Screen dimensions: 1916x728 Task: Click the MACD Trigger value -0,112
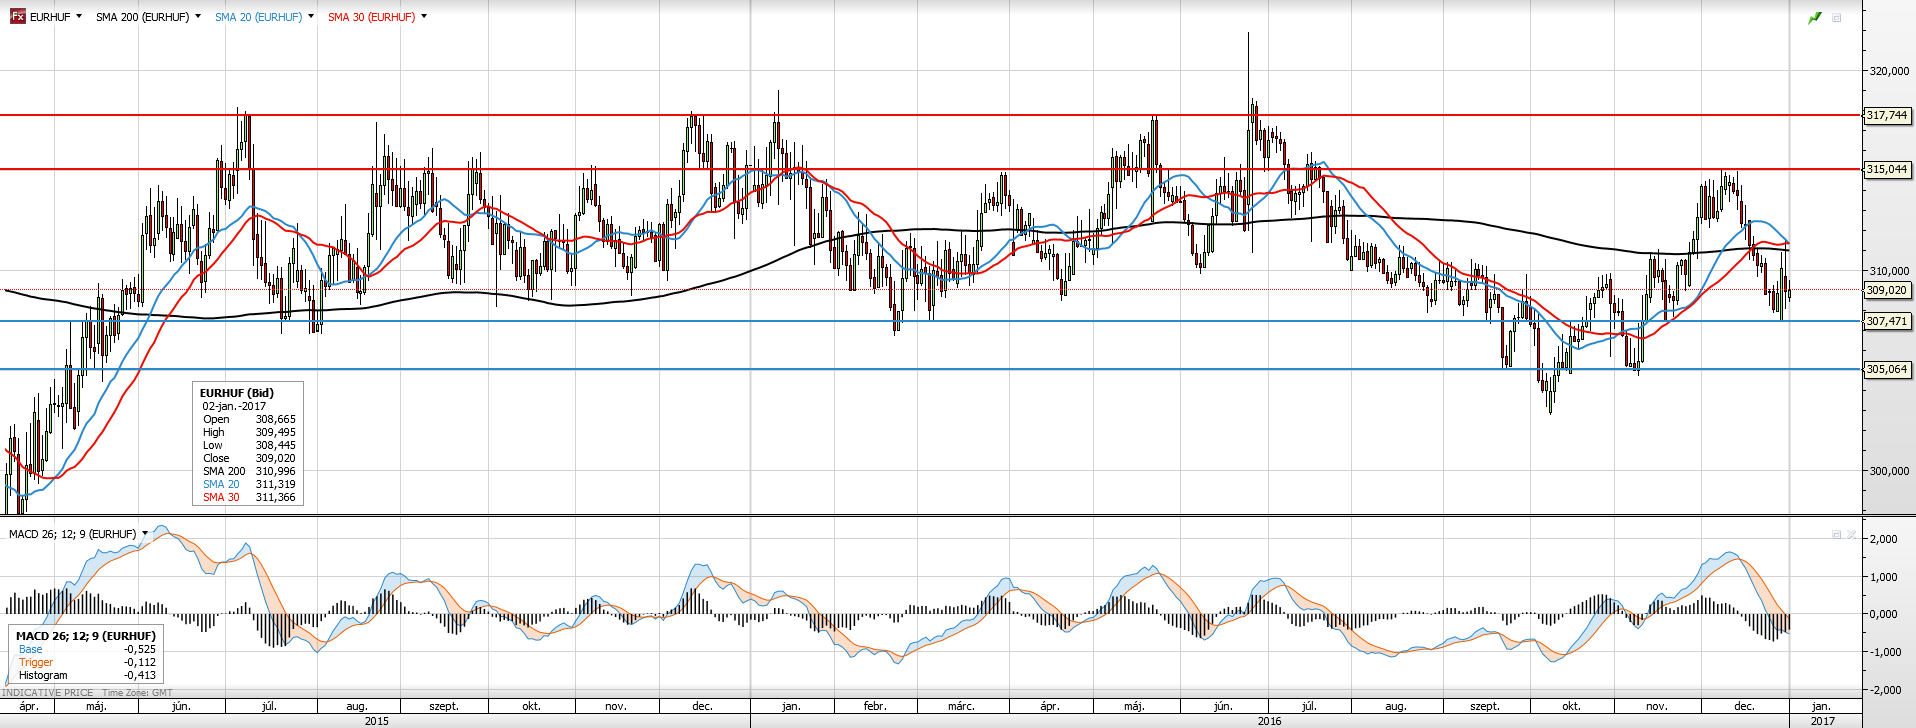(140, 662)
